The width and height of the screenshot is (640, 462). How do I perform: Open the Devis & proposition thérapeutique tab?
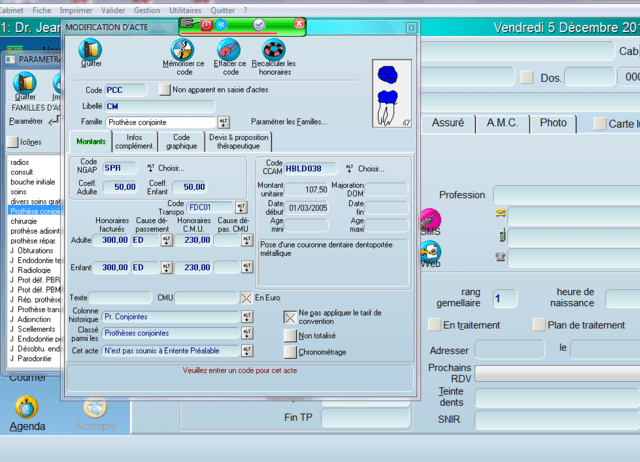click(x=238, y=142)
